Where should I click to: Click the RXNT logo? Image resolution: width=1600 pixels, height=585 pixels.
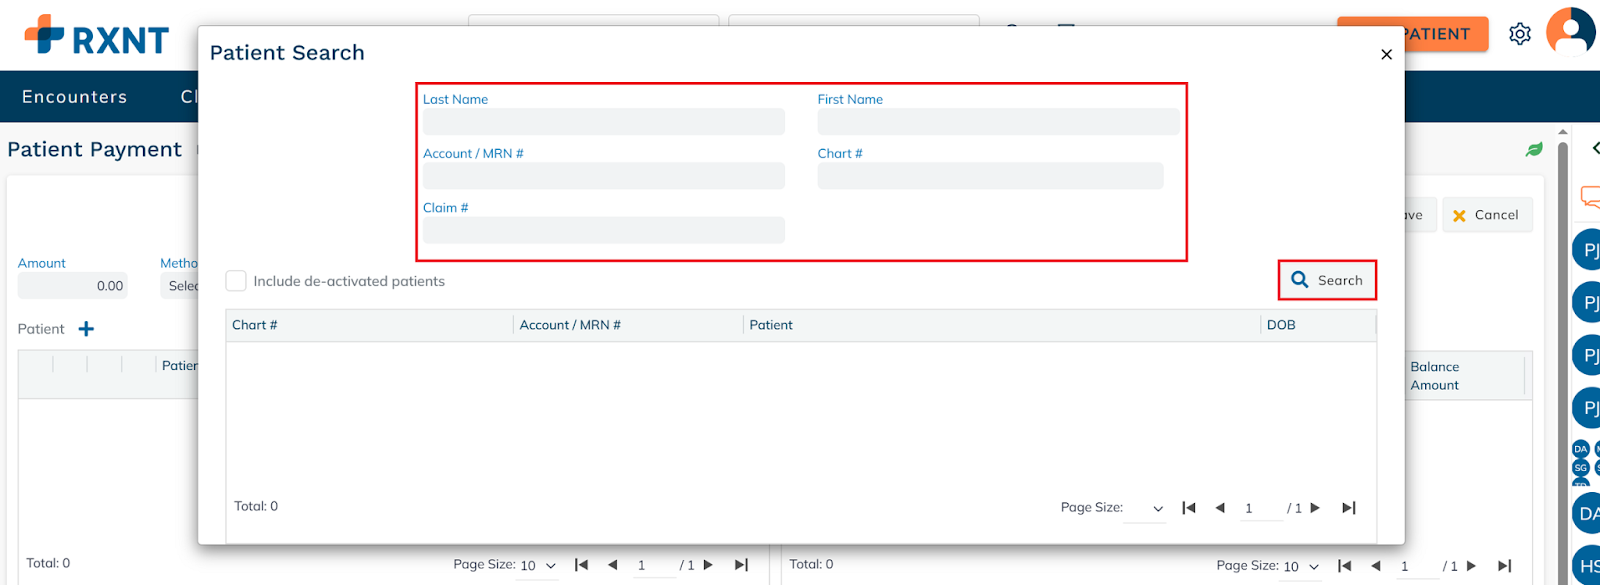(x=97, y=36)
